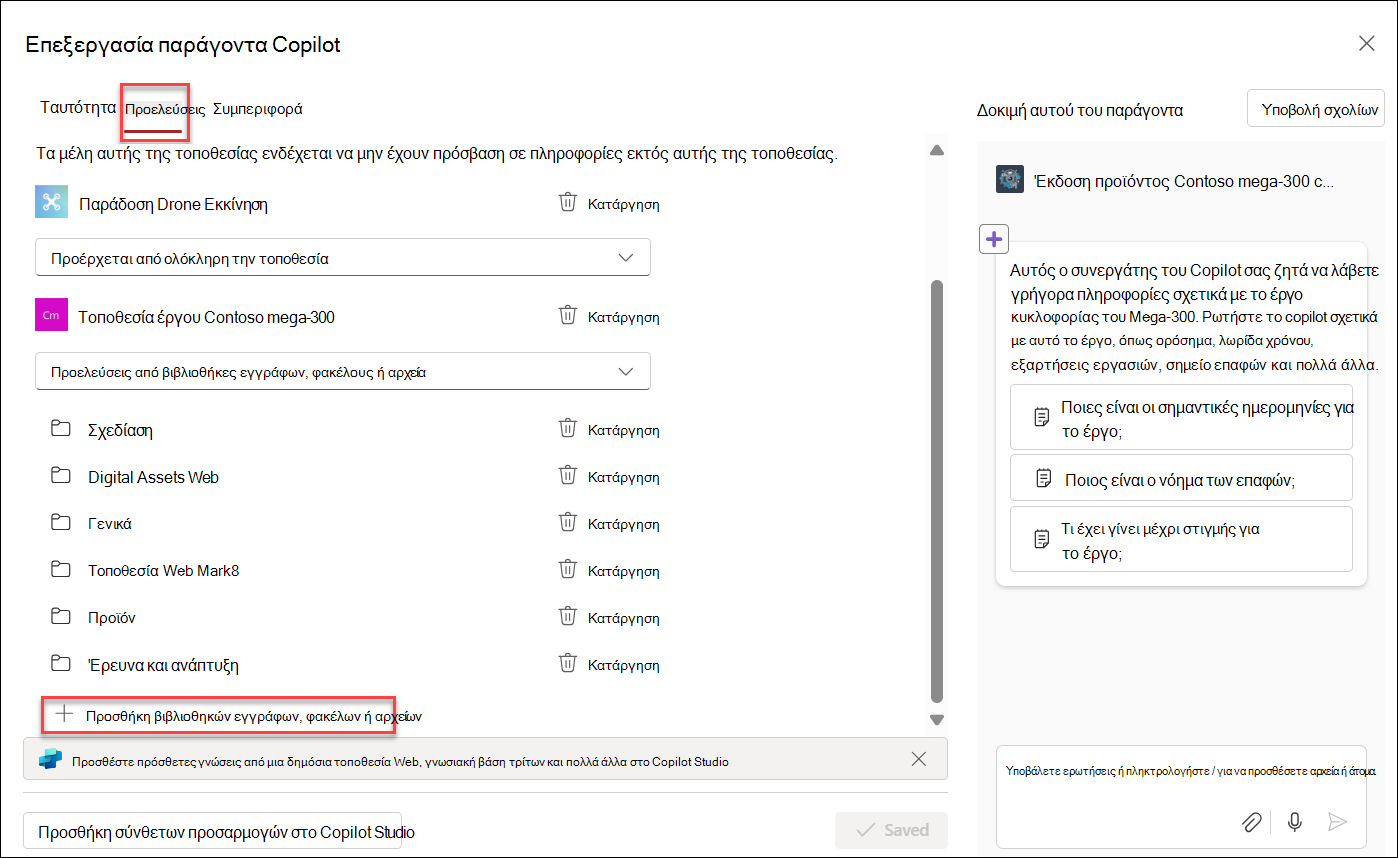Click the Contoso mega-300 site Cm icon
Viewport: 1398px width, 858px height.
(50, 315)
